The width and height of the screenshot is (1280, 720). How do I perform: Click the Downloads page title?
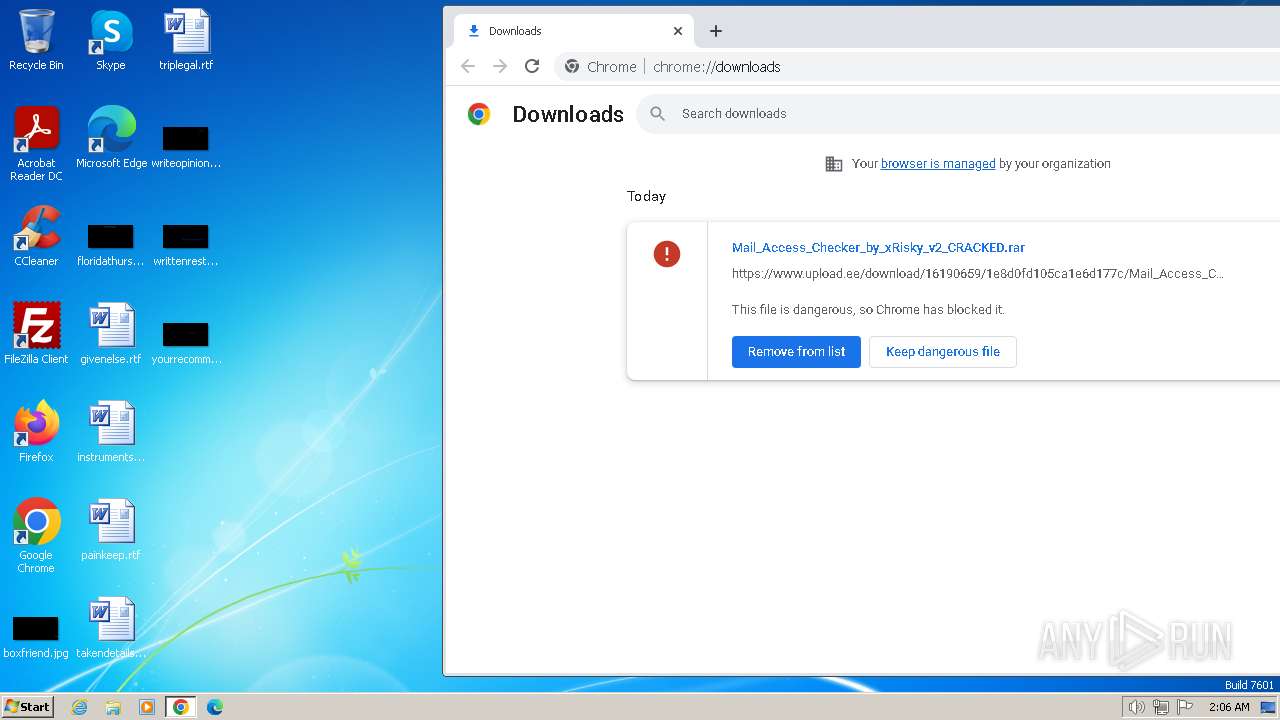[568, 115]
